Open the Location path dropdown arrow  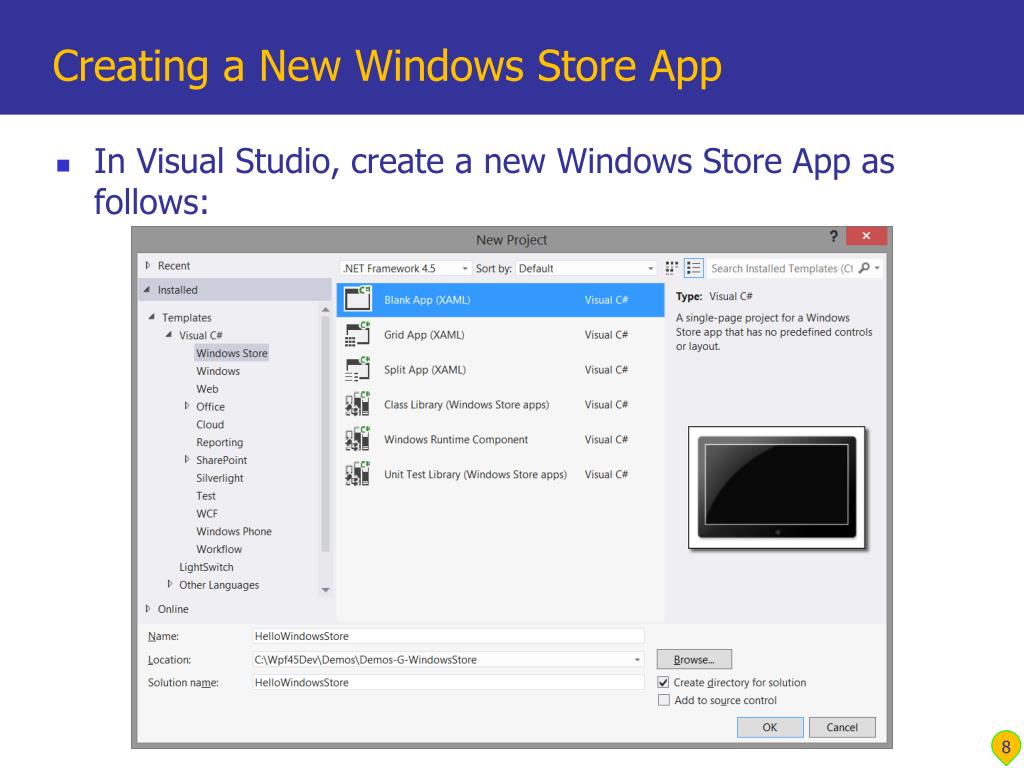(637, 660)
